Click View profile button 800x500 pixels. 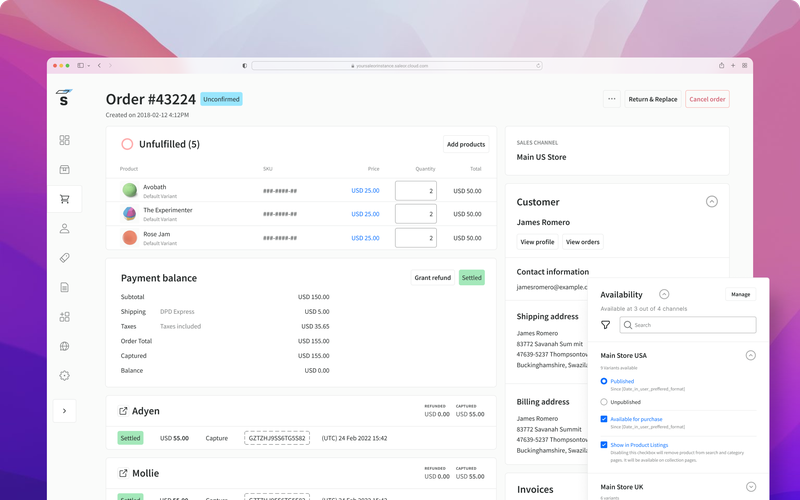(x=537, y=242)
